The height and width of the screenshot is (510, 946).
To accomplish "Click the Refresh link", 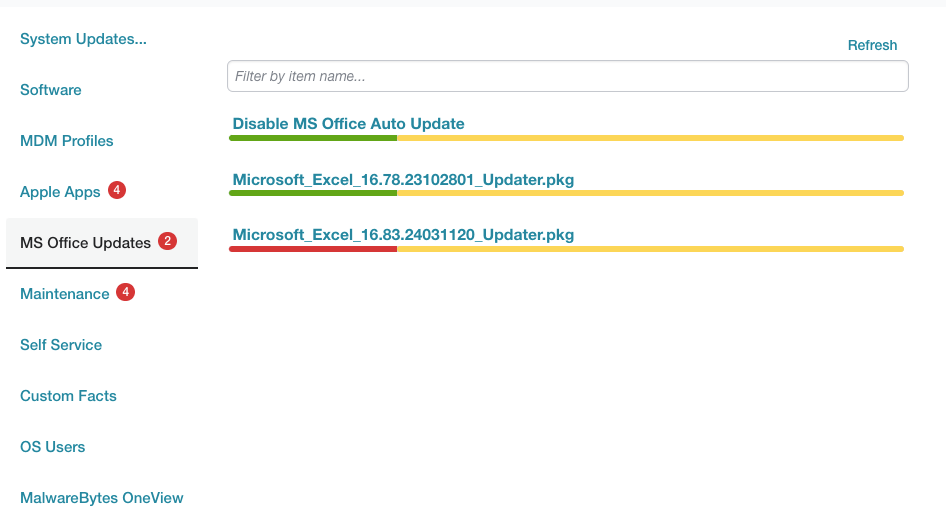I will pos(872,45).
